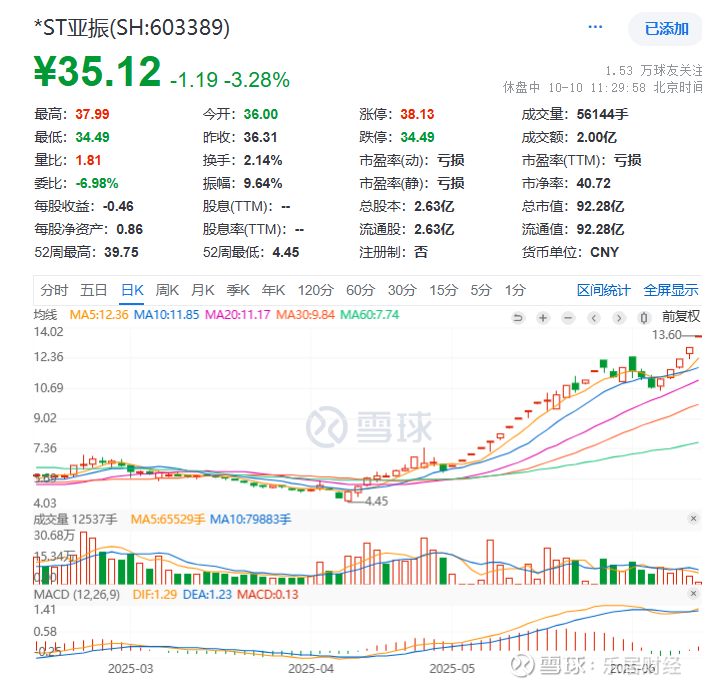Move chart right with the right chevron icon

tap(619, 318)
